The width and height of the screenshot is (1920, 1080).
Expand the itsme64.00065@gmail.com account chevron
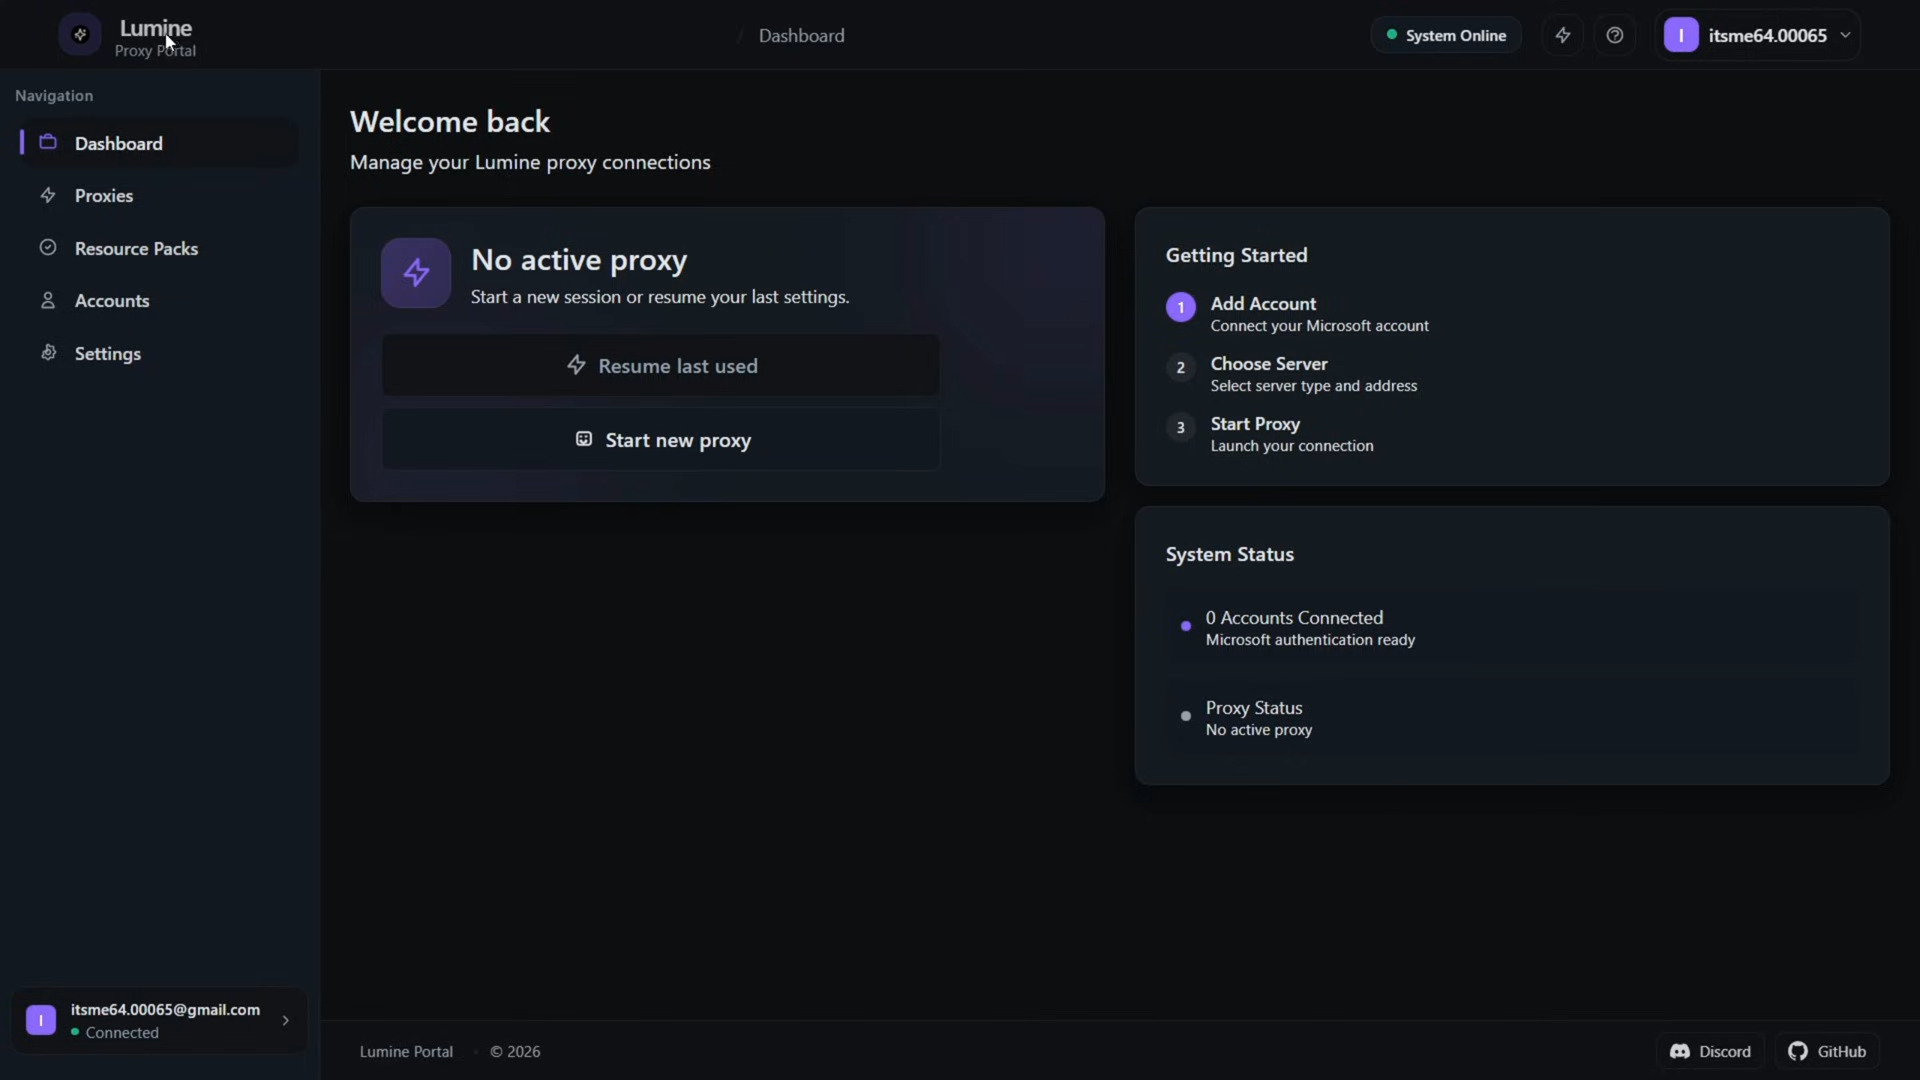pyautogui.click(x=285, y=1020)
